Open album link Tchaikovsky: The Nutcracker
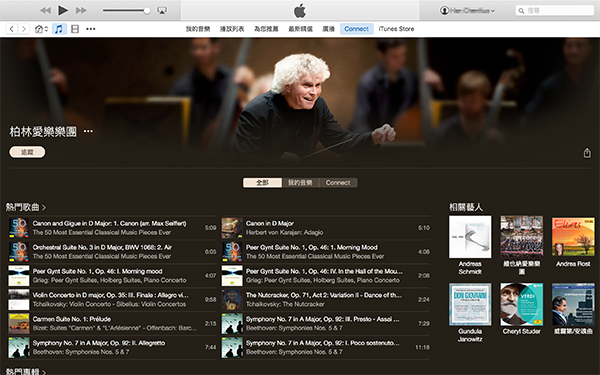Viewport: 600px width, 375px height. click(285, 304)
